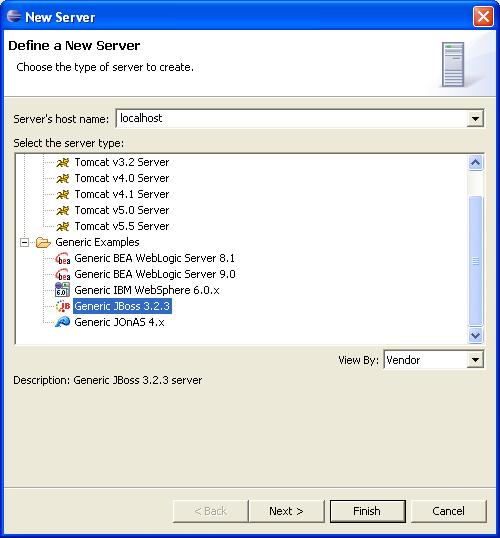
Task: Click the IBM WebSphere 6.0.x icon
Action: (62, 290)
